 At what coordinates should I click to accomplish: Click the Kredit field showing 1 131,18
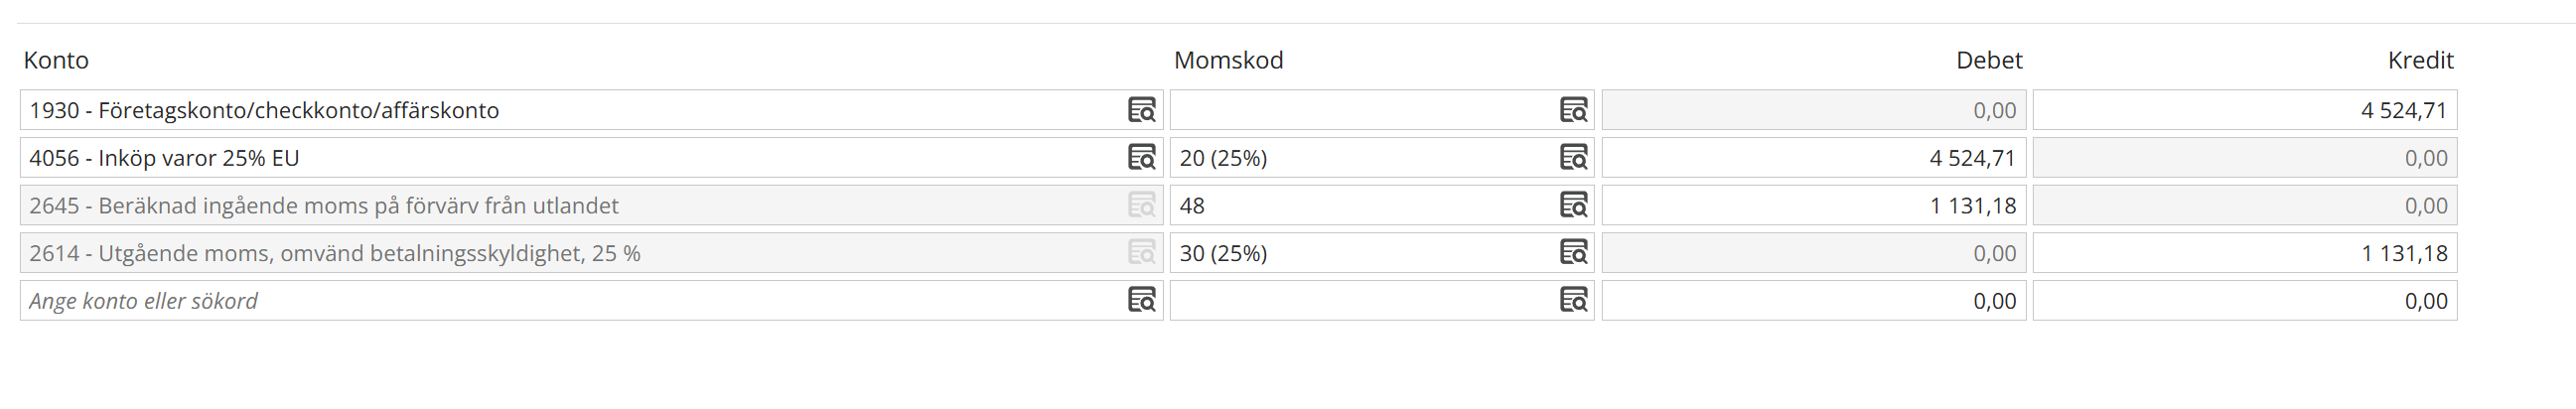[x=2244, y=253]
